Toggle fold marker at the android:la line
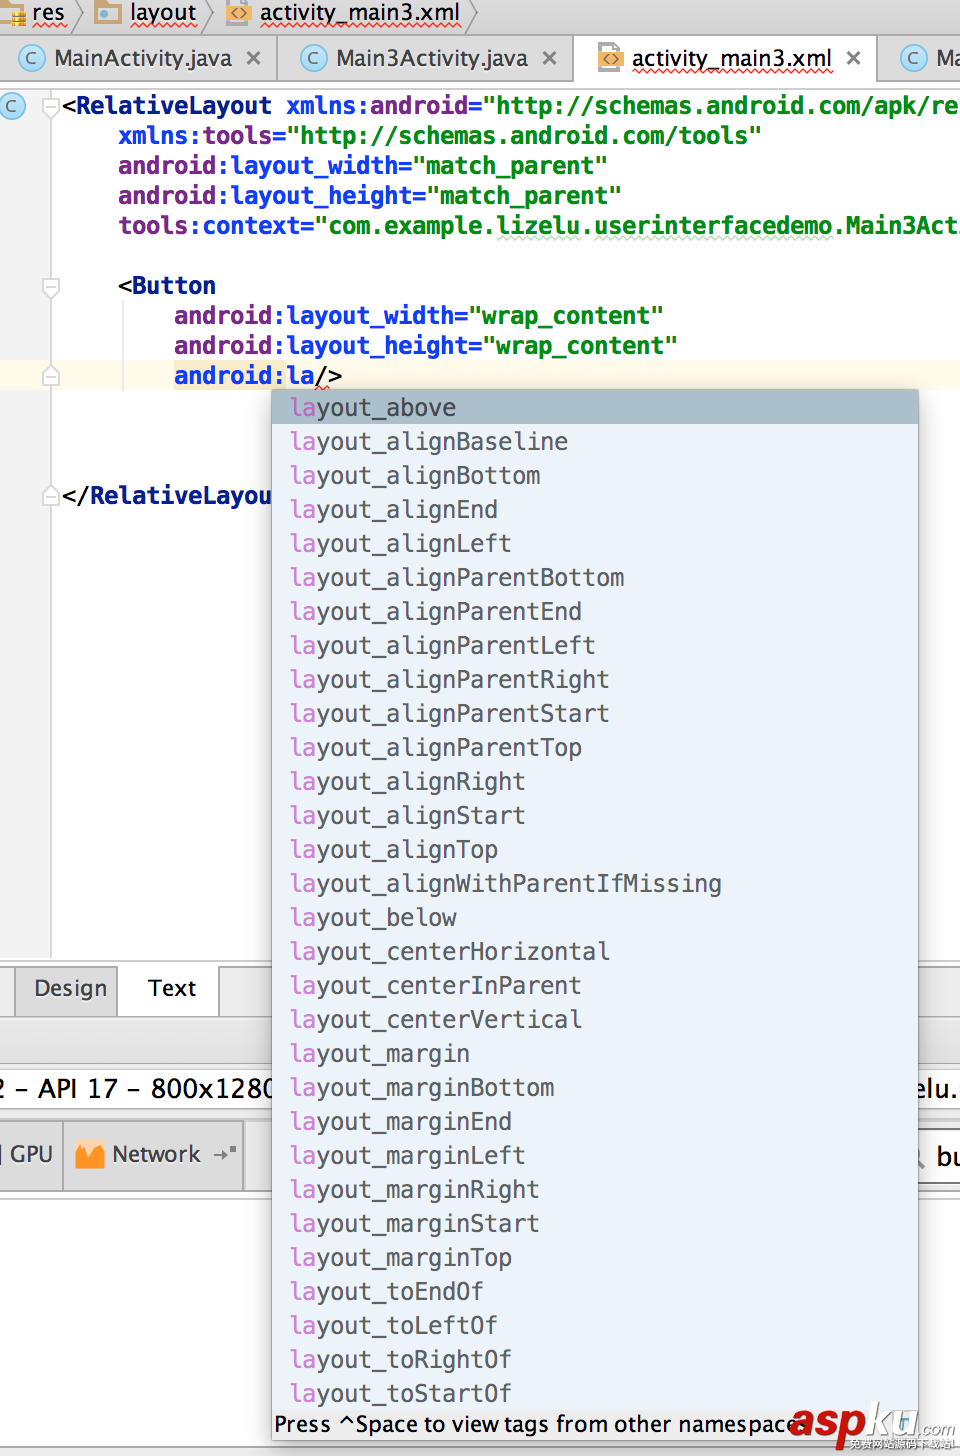 (x=51, y=376)
